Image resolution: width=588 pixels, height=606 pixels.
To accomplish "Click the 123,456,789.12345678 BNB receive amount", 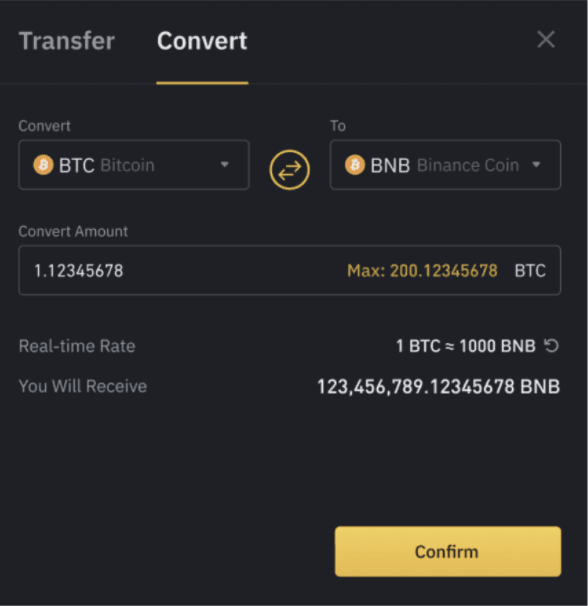I will point(438,386).
